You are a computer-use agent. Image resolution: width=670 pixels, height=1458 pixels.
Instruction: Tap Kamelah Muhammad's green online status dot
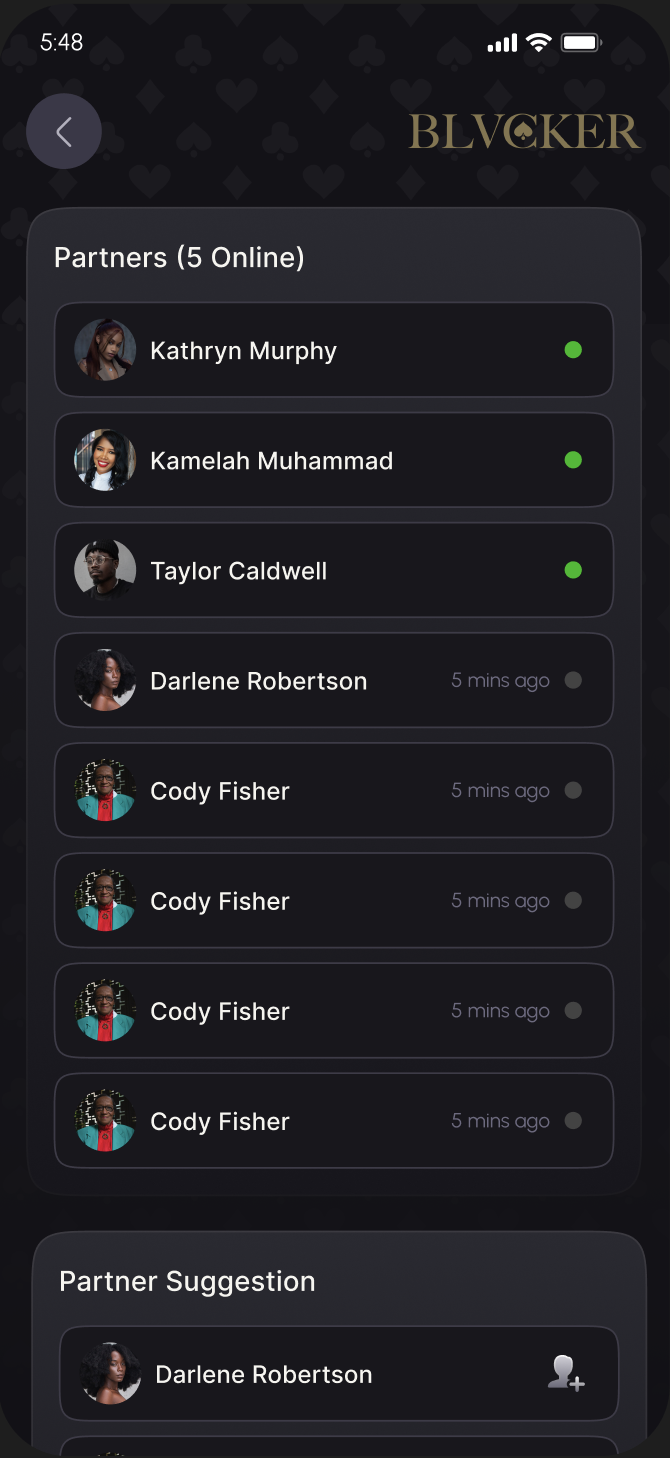click(573, 460)
